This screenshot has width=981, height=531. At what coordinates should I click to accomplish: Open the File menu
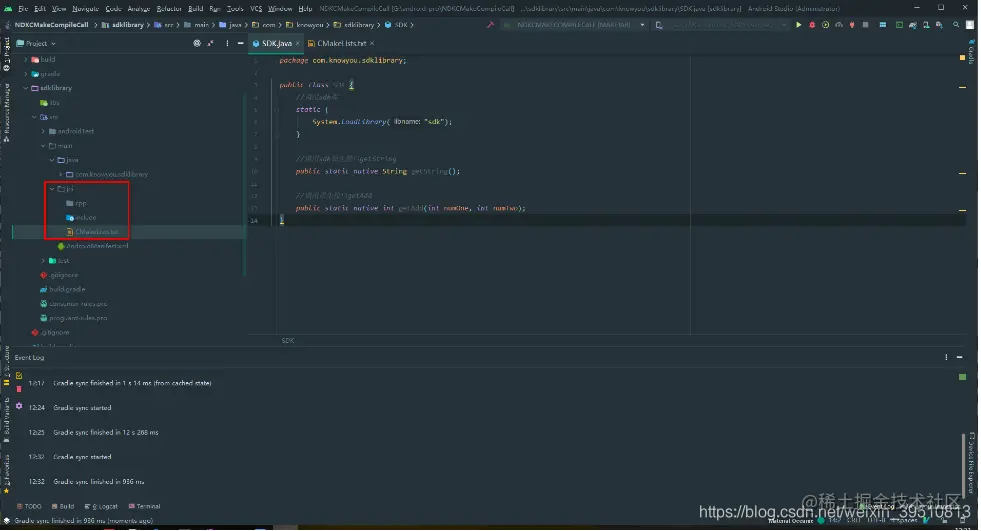pos(23,9)
